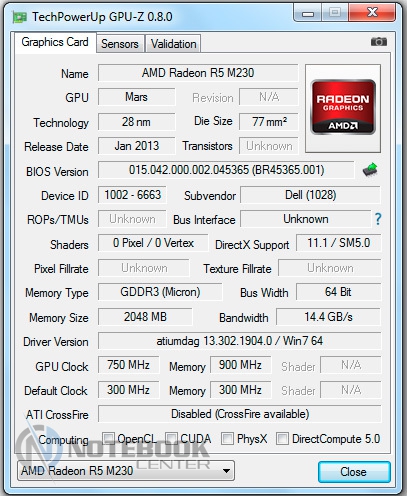Screen dimensions: 407x496
Task: Click the GPU-Z title bar app icon
Action: (x=19, y=17)
